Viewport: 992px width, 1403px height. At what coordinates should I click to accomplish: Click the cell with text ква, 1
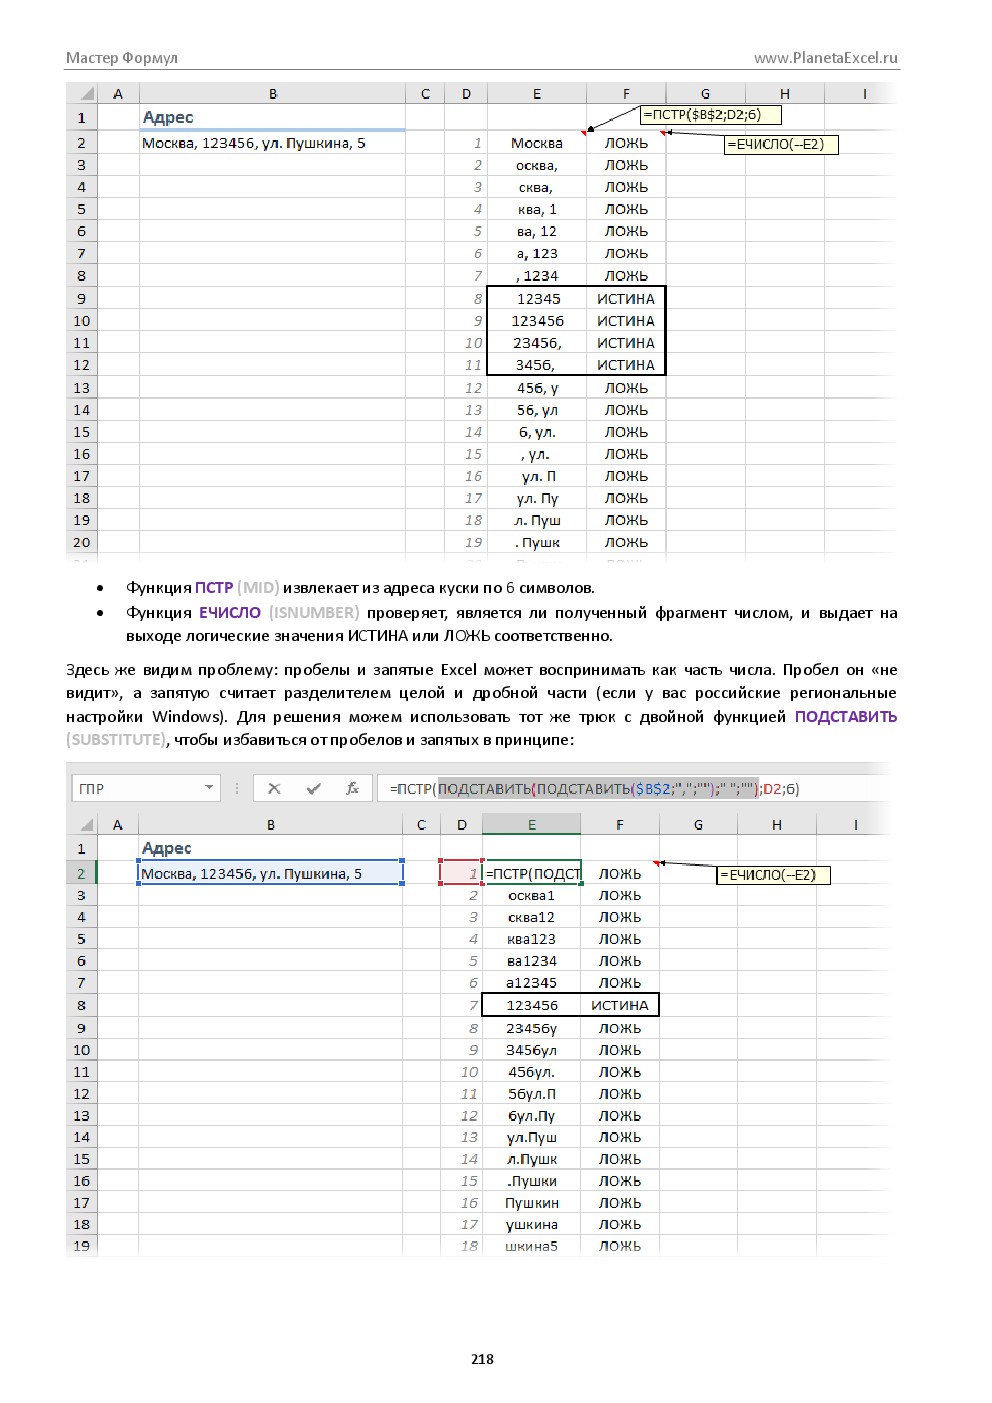[x=537, y=209]
